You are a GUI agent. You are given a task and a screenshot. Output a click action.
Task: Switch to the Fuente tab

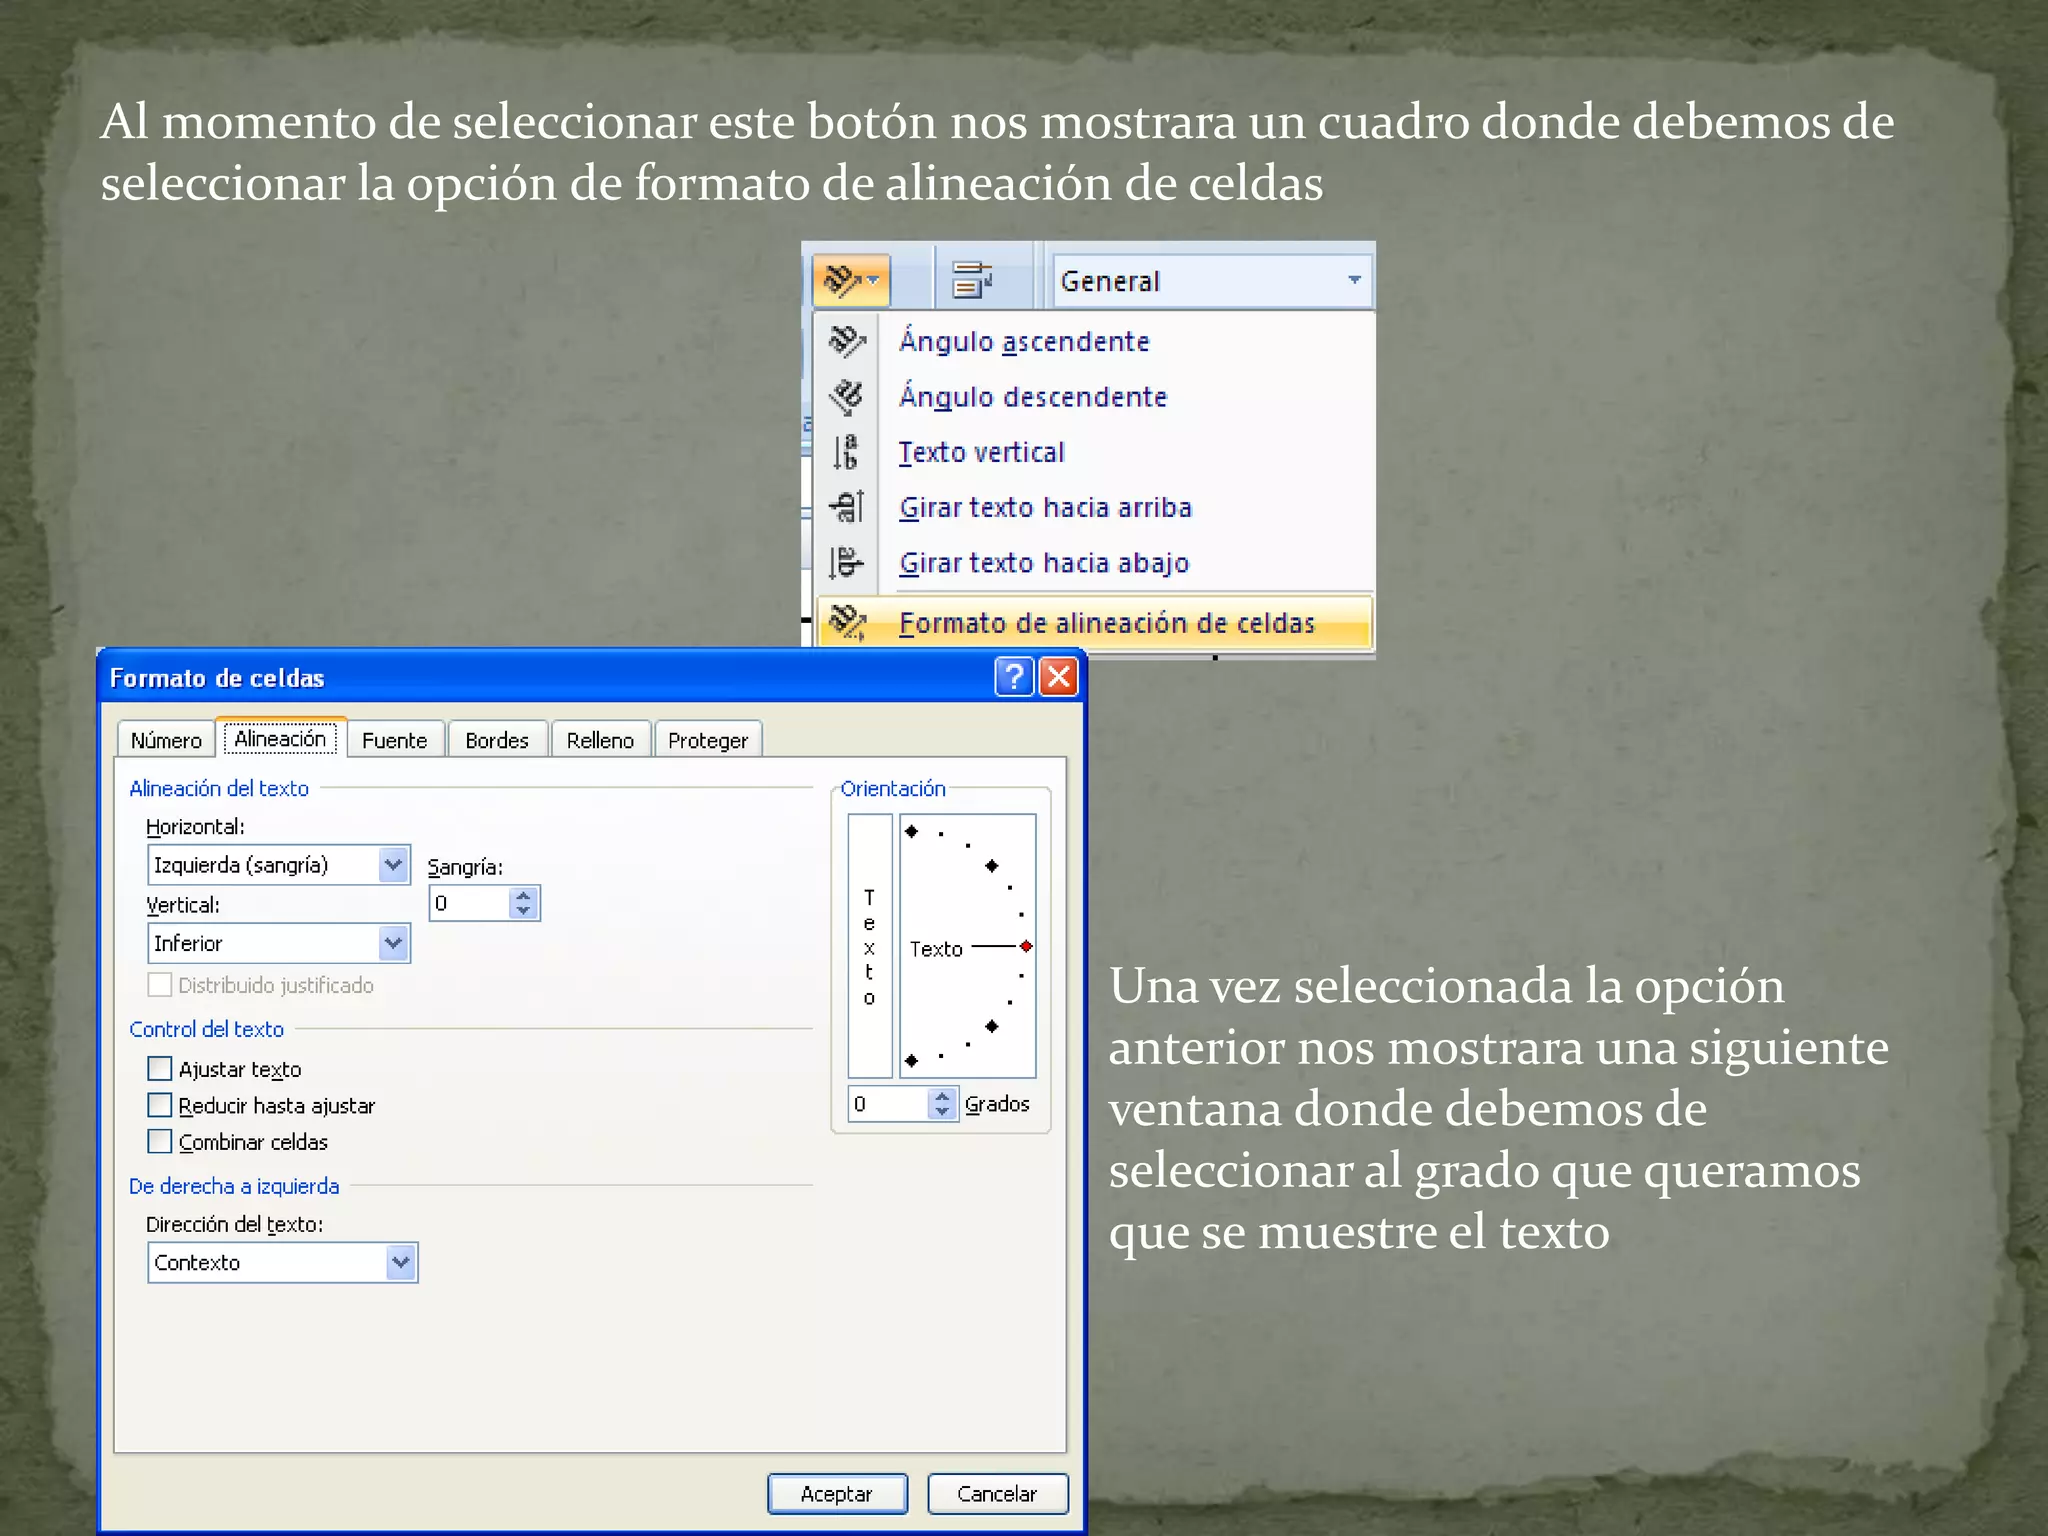coord(394,740)
